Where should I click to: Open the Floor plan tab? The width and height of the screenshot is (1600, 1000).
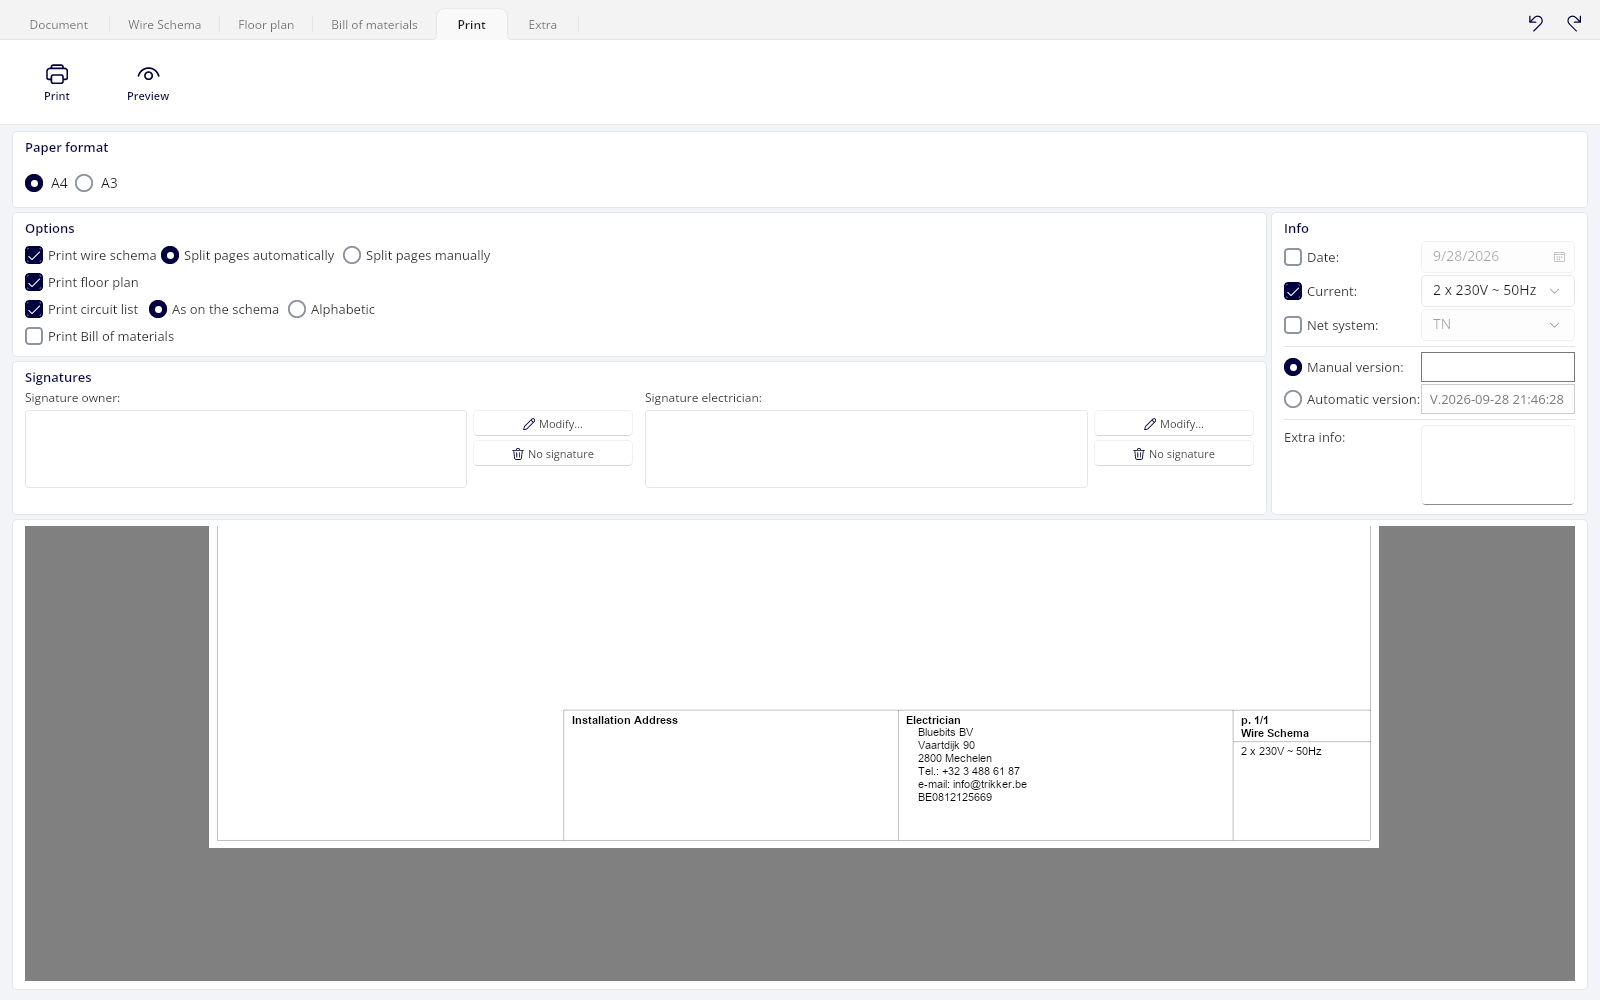pyautogui.click(x=266, y=24)
